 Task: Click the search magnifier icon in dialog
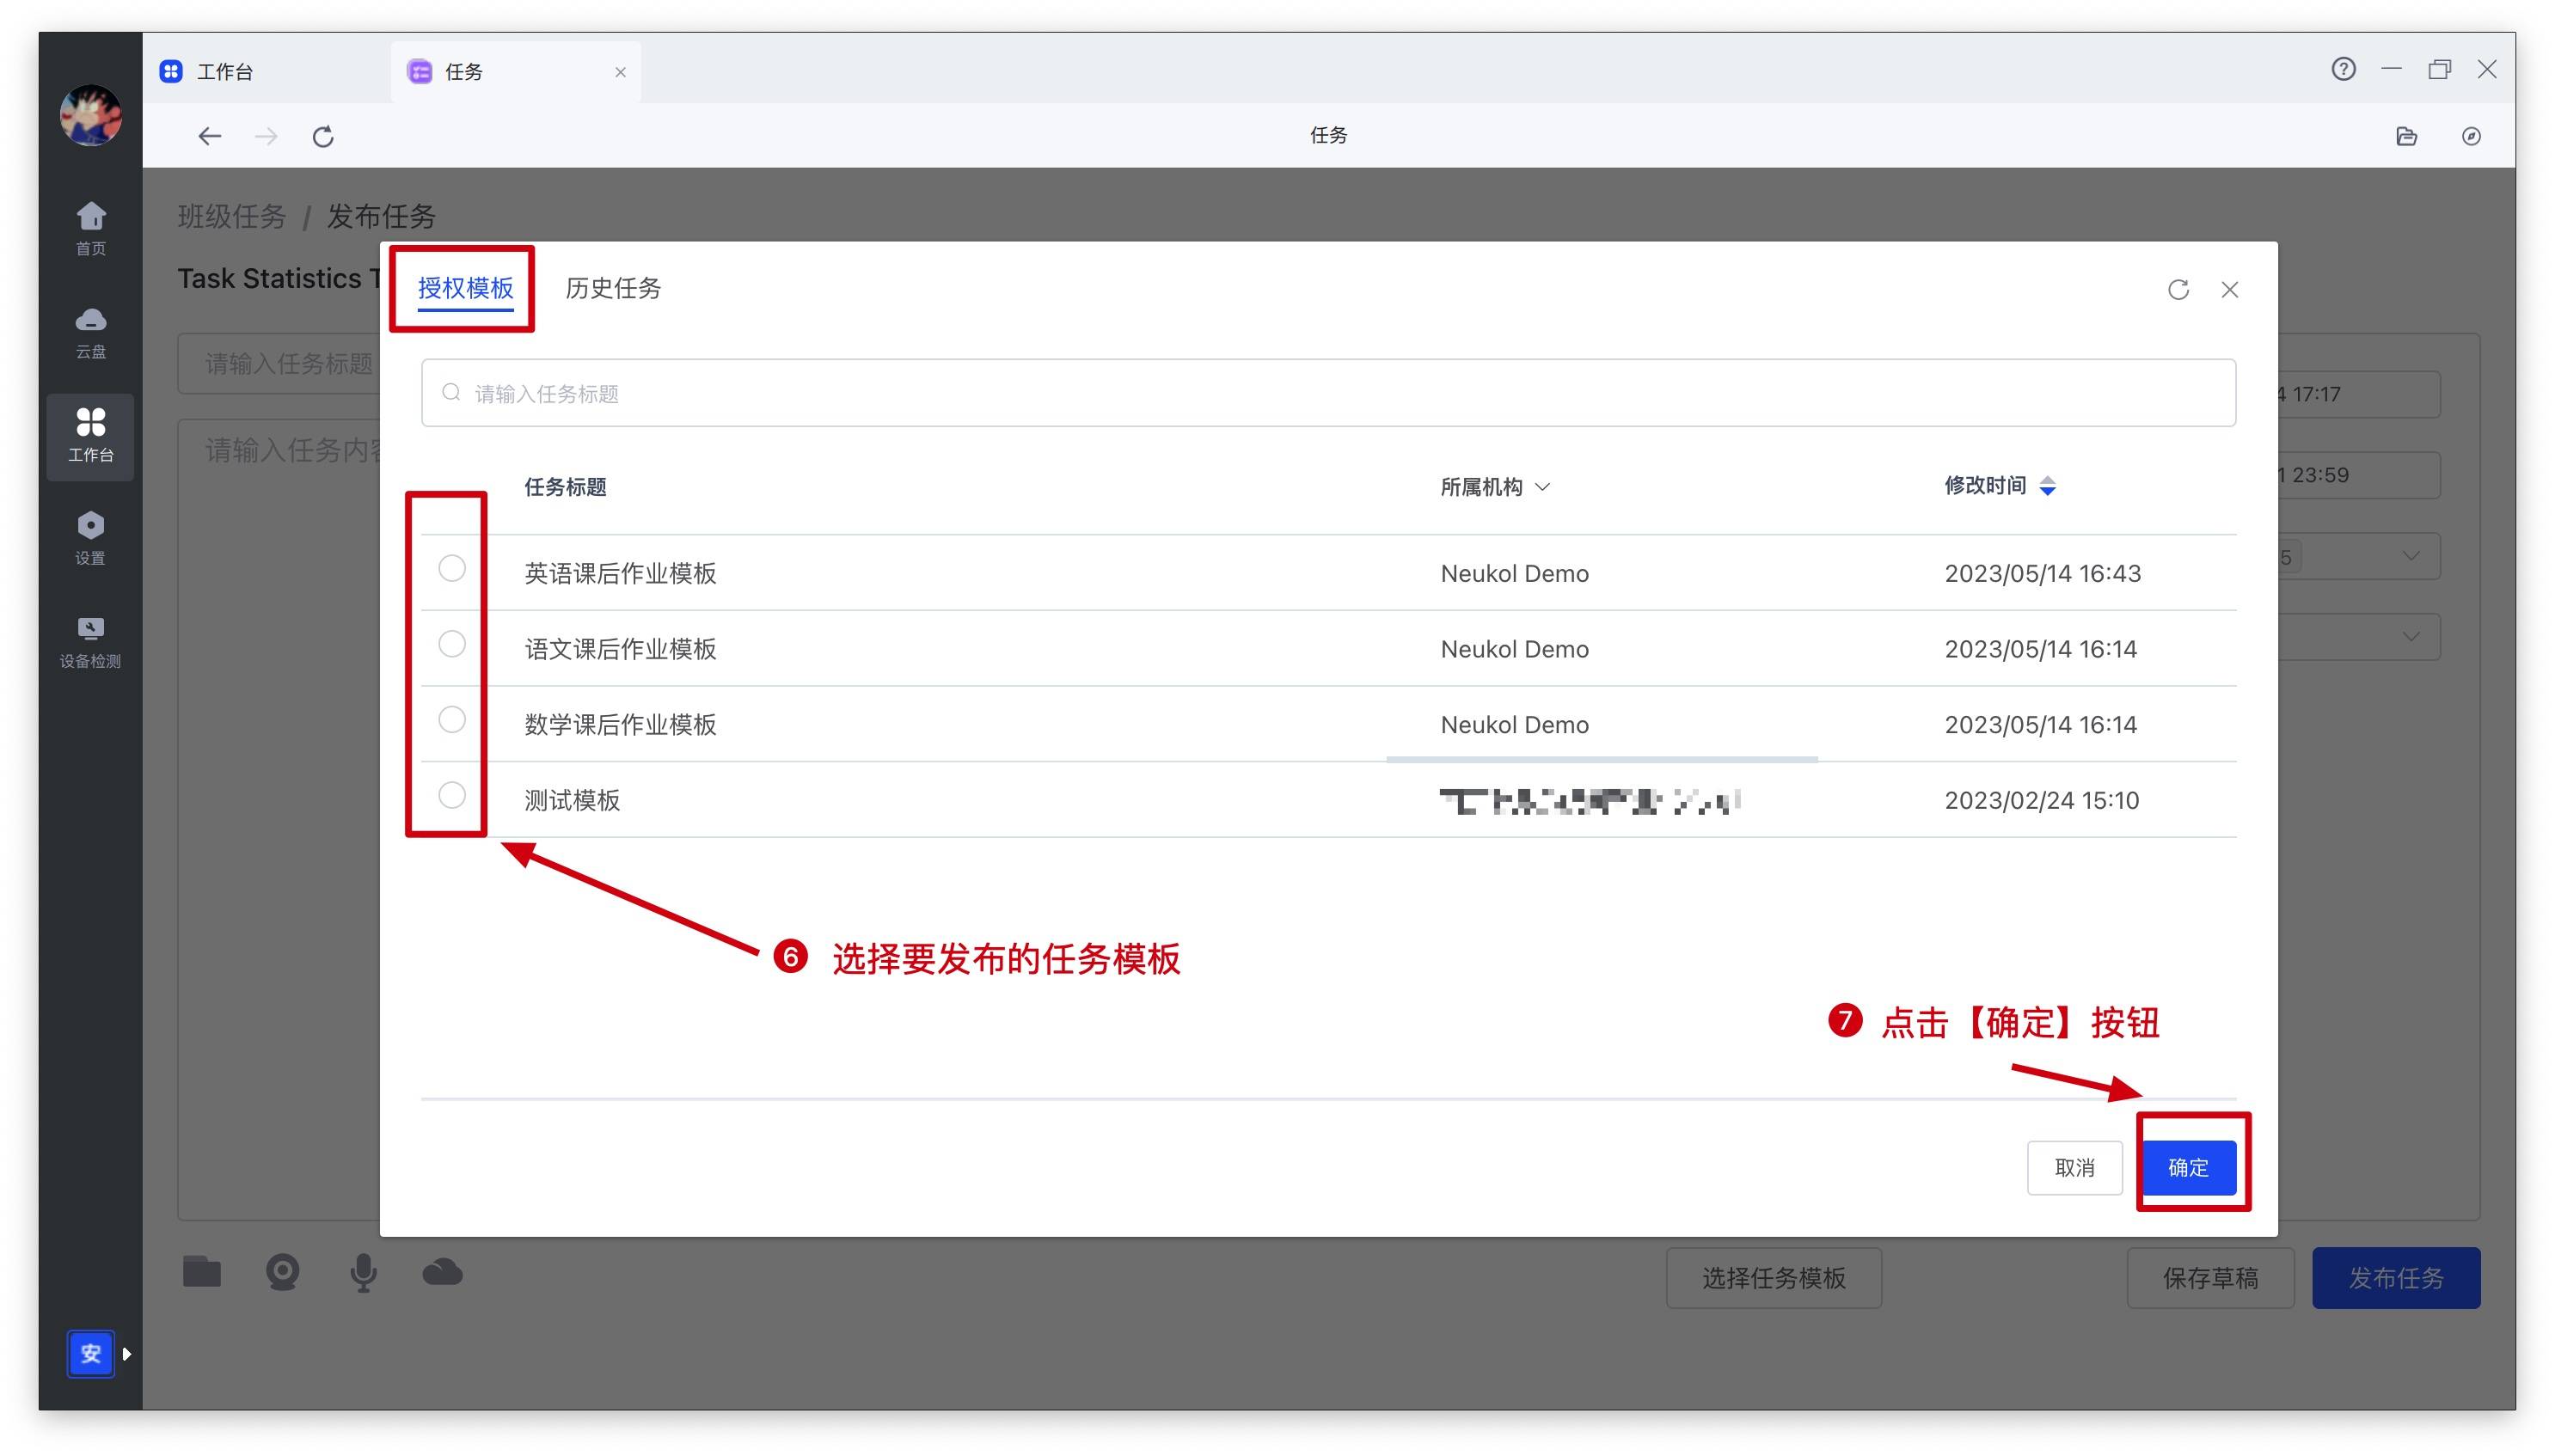(x=451, y=392)
